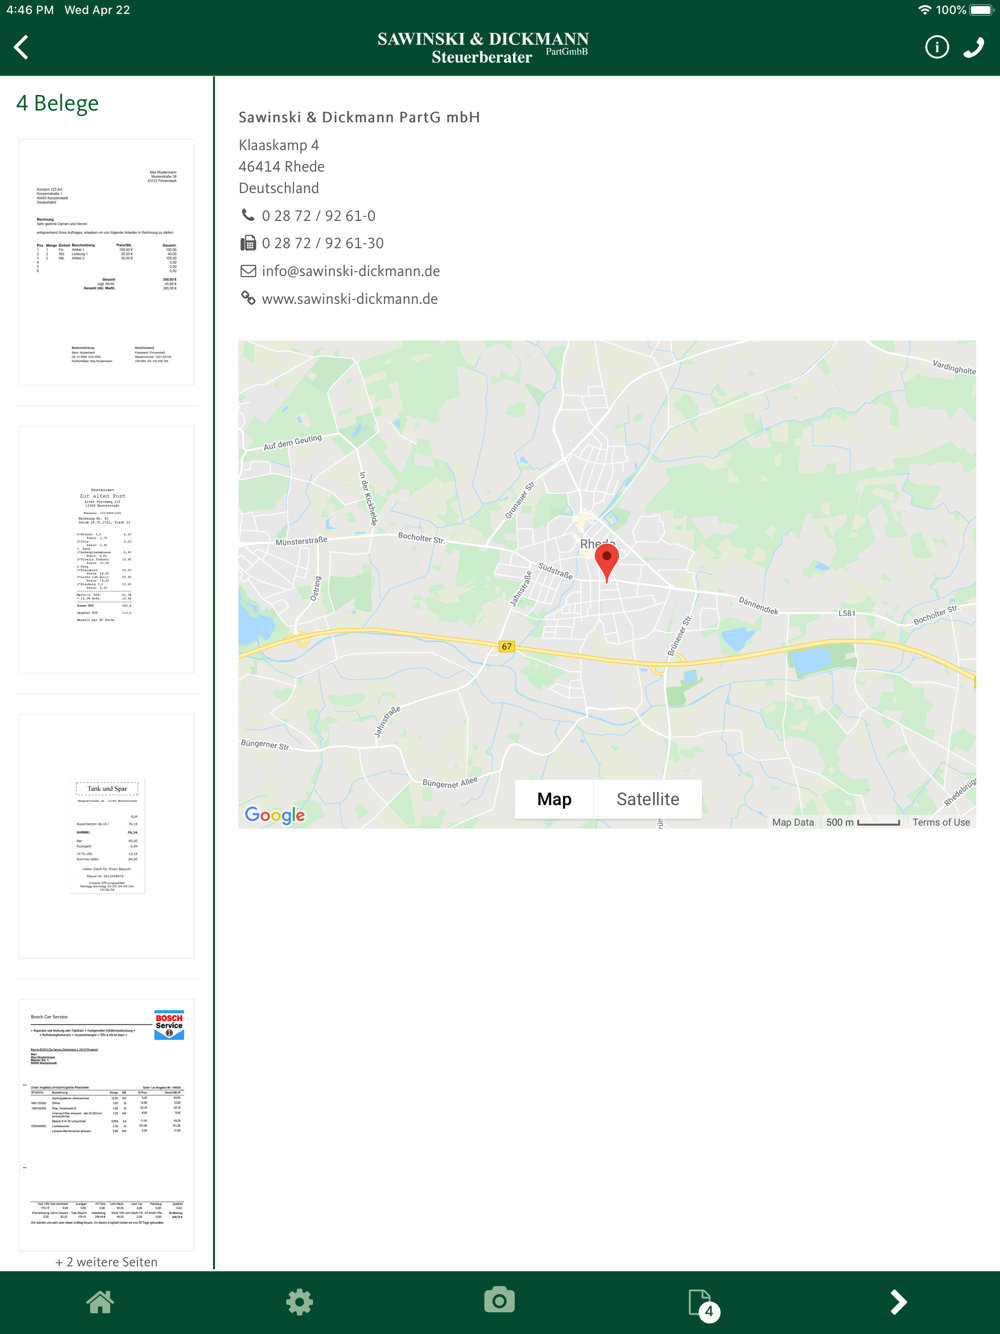This screenshot has height=1334, width=1000.
Task: Tap fax number 0 28 72 / 92 61-30
Action: (x=323, y=243)
